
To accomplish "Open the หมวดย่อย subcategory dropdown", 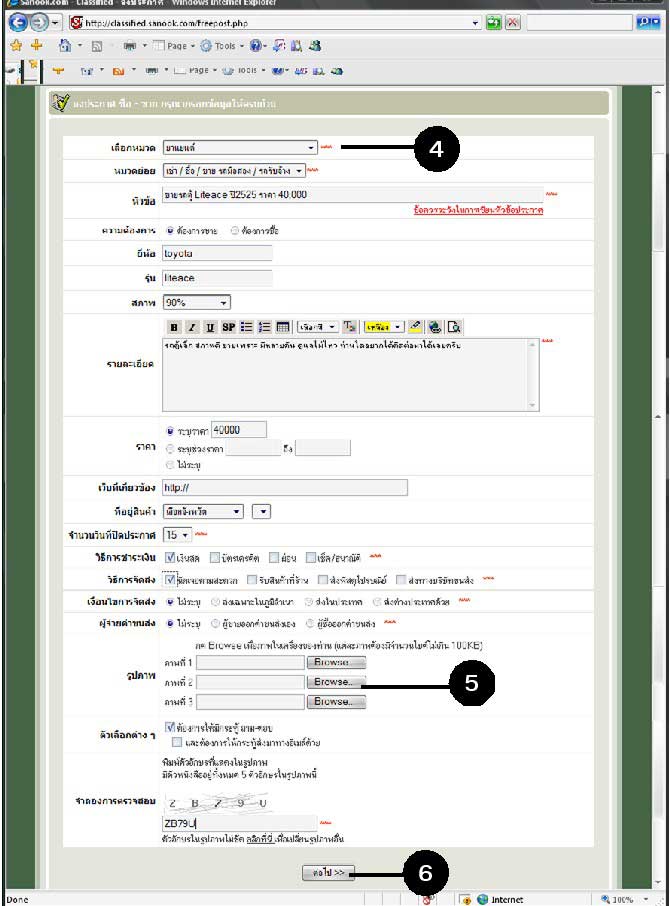I will click(x=234, y=171).
